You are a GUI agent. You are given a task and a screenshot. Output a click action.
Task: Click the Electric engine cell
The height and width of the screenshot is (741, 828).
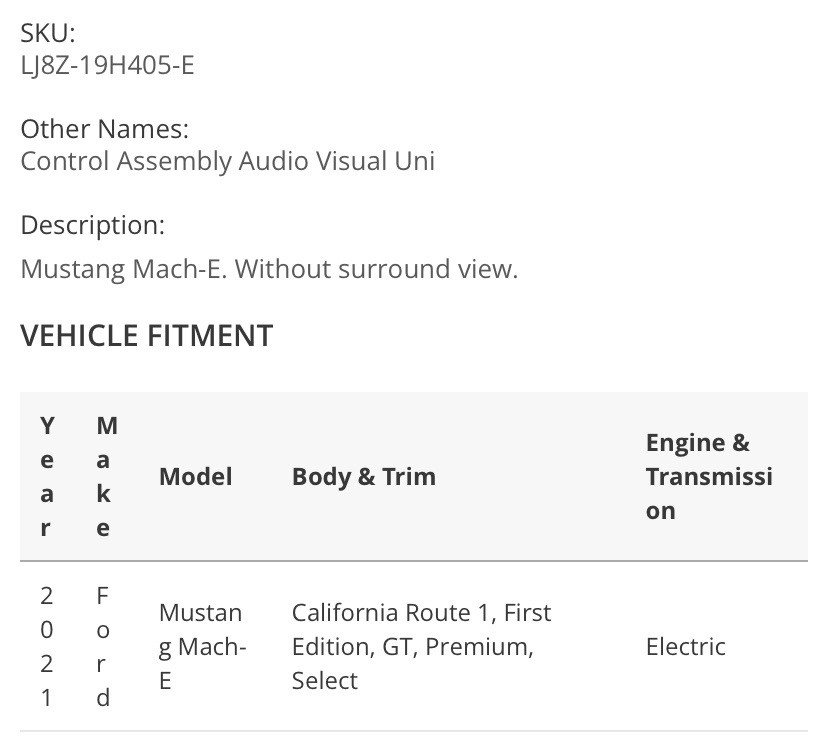(x=685, y=647)
